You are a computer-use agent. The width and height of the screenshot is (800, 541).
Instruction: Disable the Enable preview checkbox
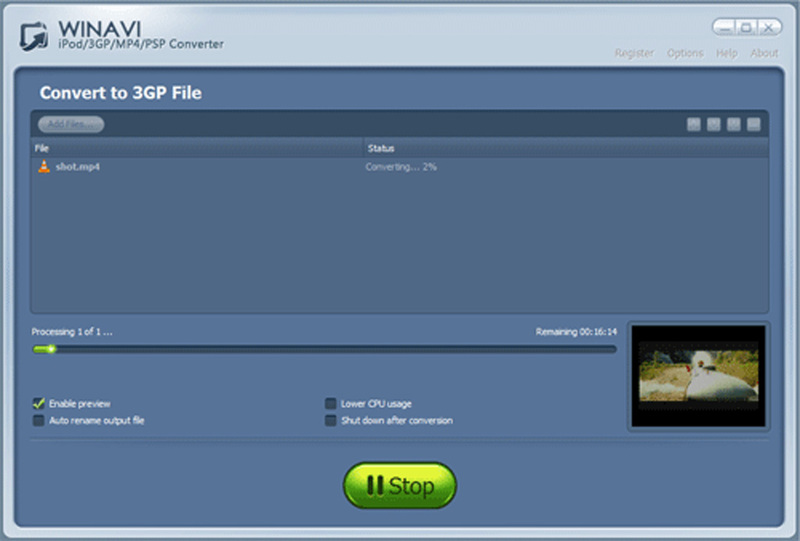[38, 404]
